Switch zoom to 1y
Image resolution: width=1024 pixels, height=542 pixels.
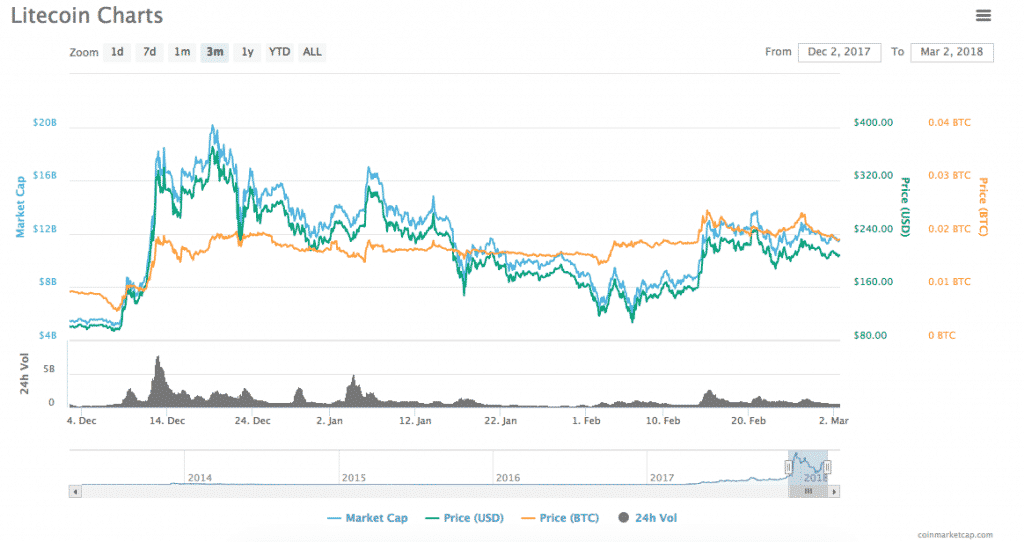click(247, 52)
